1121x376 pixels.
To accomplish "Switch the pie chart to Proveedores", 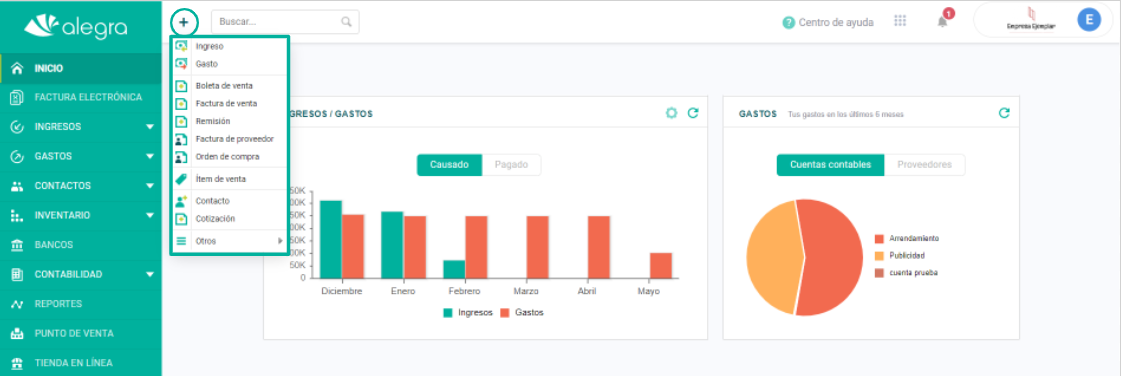I will 924,164.
